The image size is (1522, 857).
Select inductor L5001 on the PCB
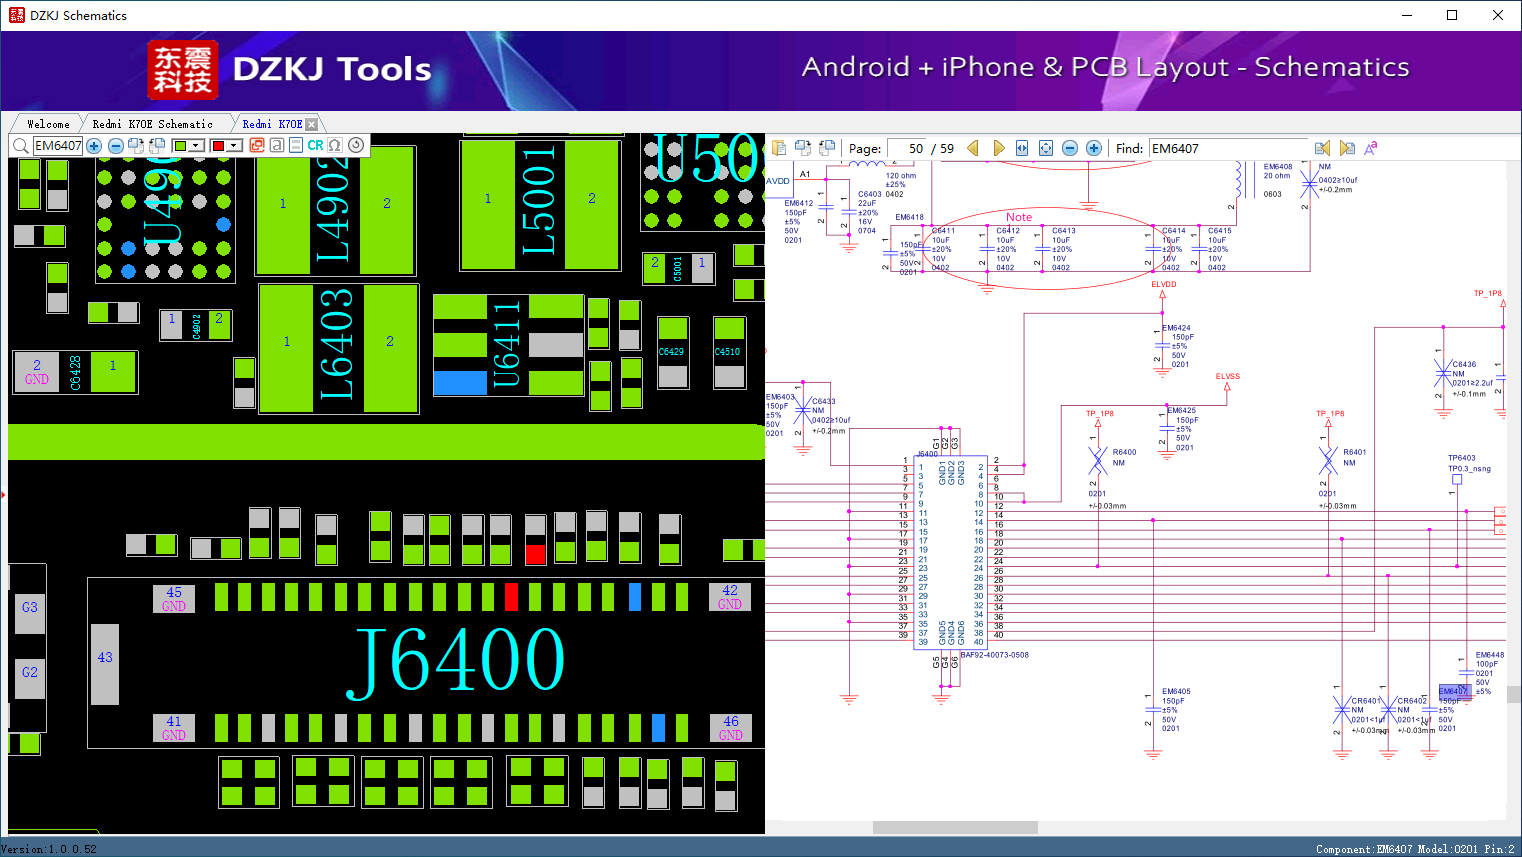(539, 205)
